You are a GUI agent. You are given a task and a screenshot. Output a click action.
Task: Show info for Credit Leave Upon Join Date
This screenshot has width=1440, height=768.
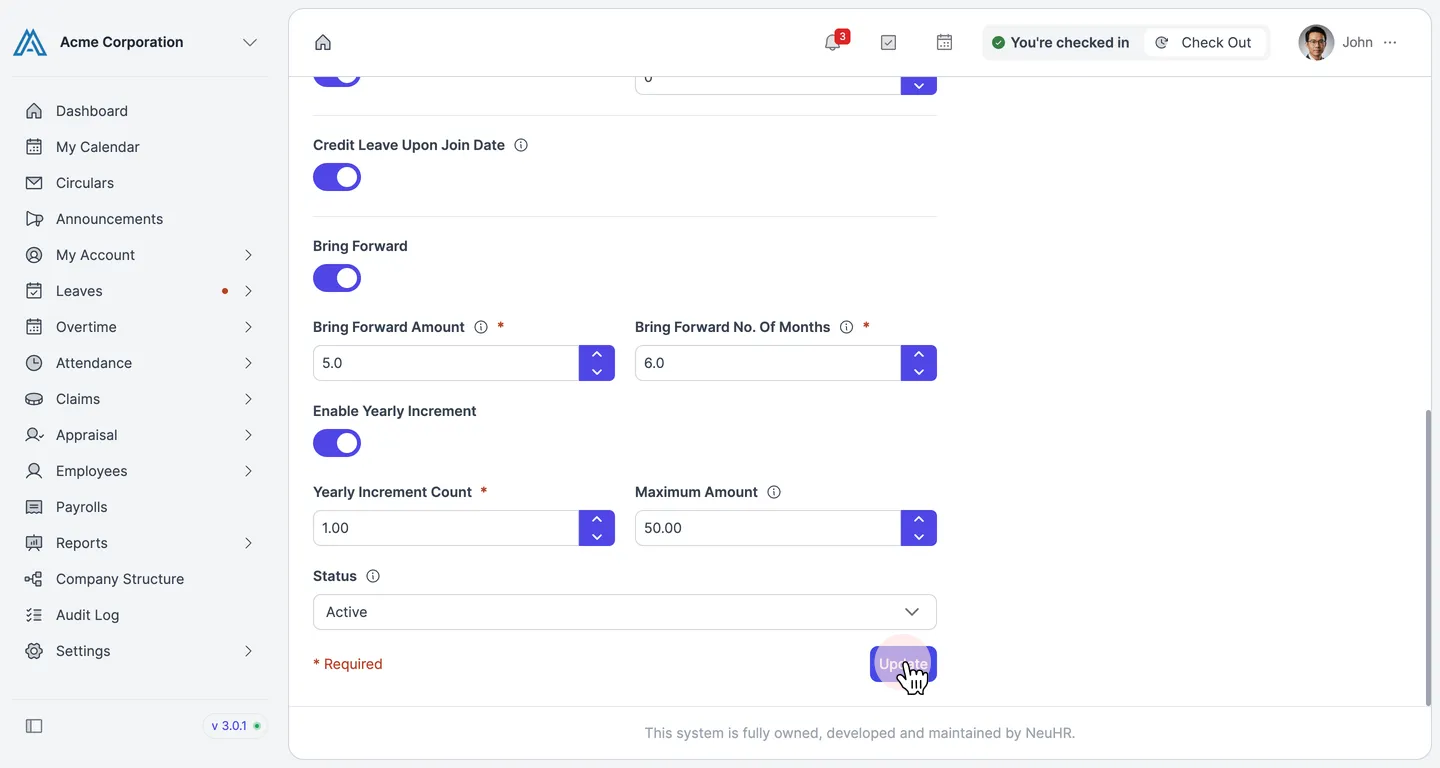(521, 145)
